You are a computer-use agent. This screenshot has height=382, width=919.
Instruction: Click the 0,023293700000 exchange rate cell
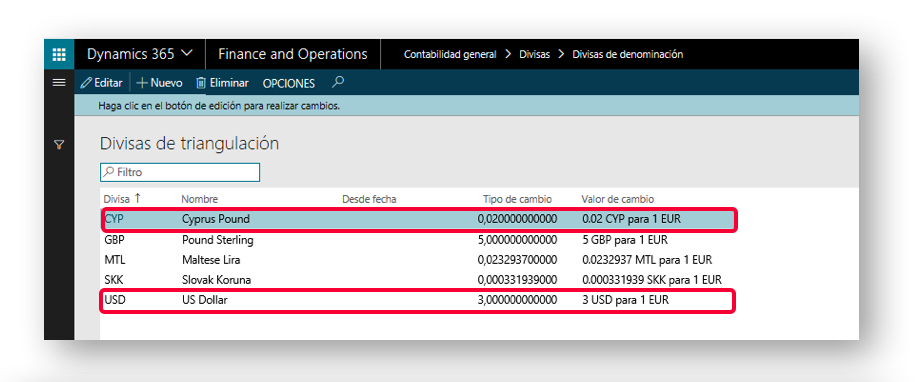click(517, 260)
